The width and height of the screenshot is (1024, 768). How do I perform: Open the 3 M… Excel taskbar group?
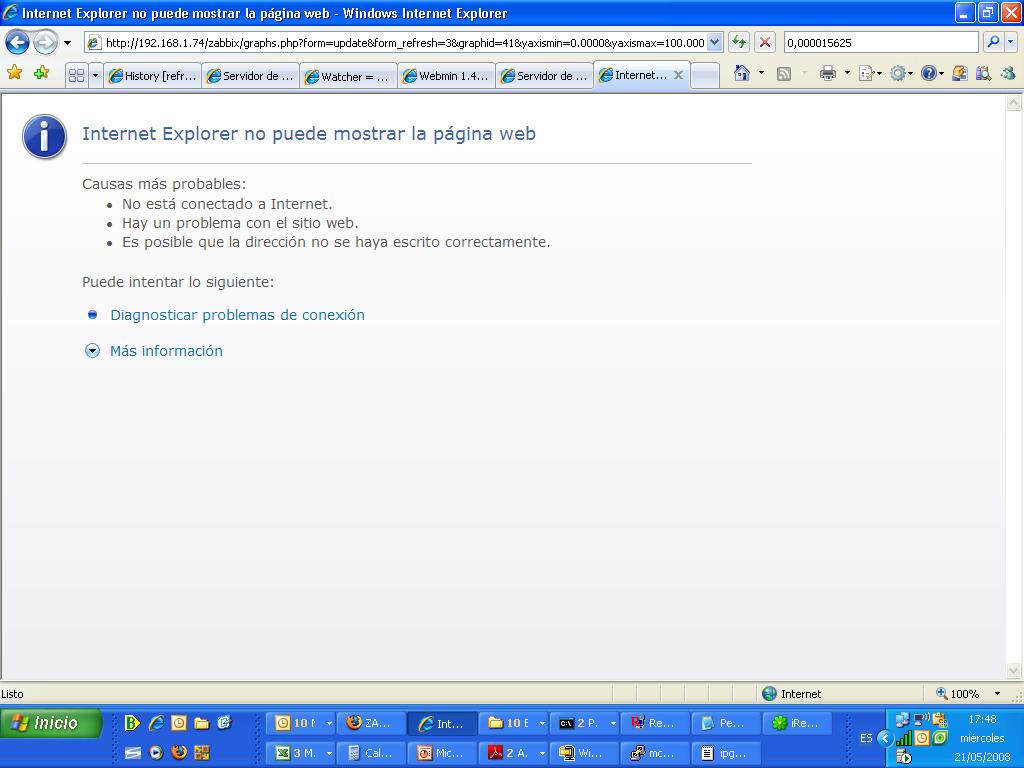tap(301, 753)
